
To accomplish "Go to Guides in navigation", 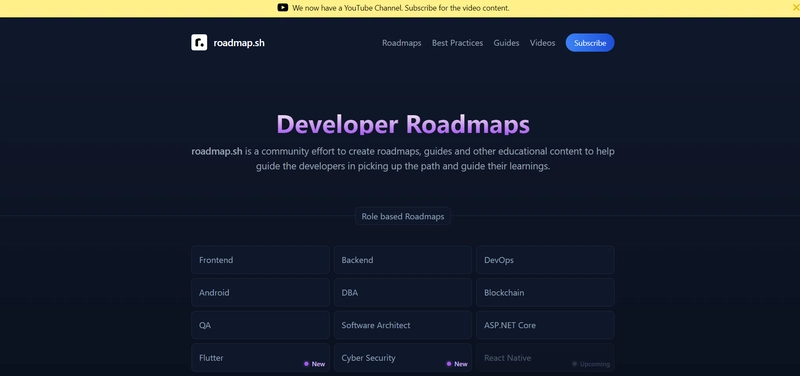I will tap(506, 43).
